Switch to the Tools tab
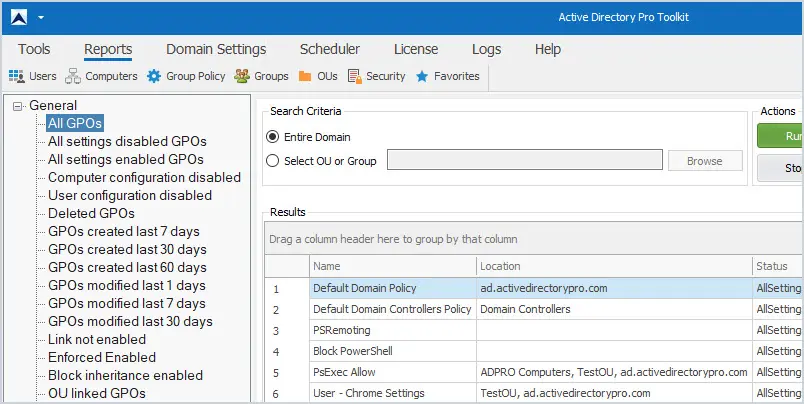Screen dimensions: 804x404 34,49
